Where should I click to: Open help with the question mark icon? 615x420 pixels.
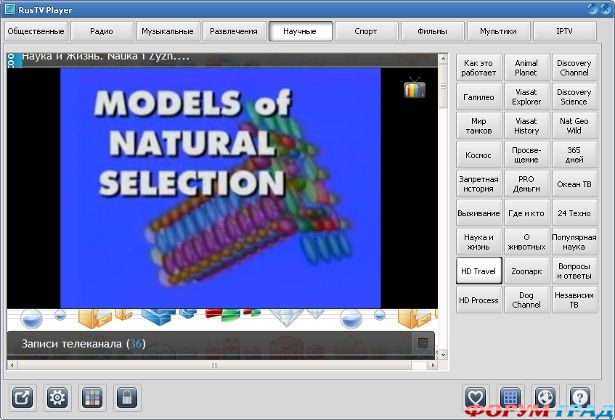point(580,397)
